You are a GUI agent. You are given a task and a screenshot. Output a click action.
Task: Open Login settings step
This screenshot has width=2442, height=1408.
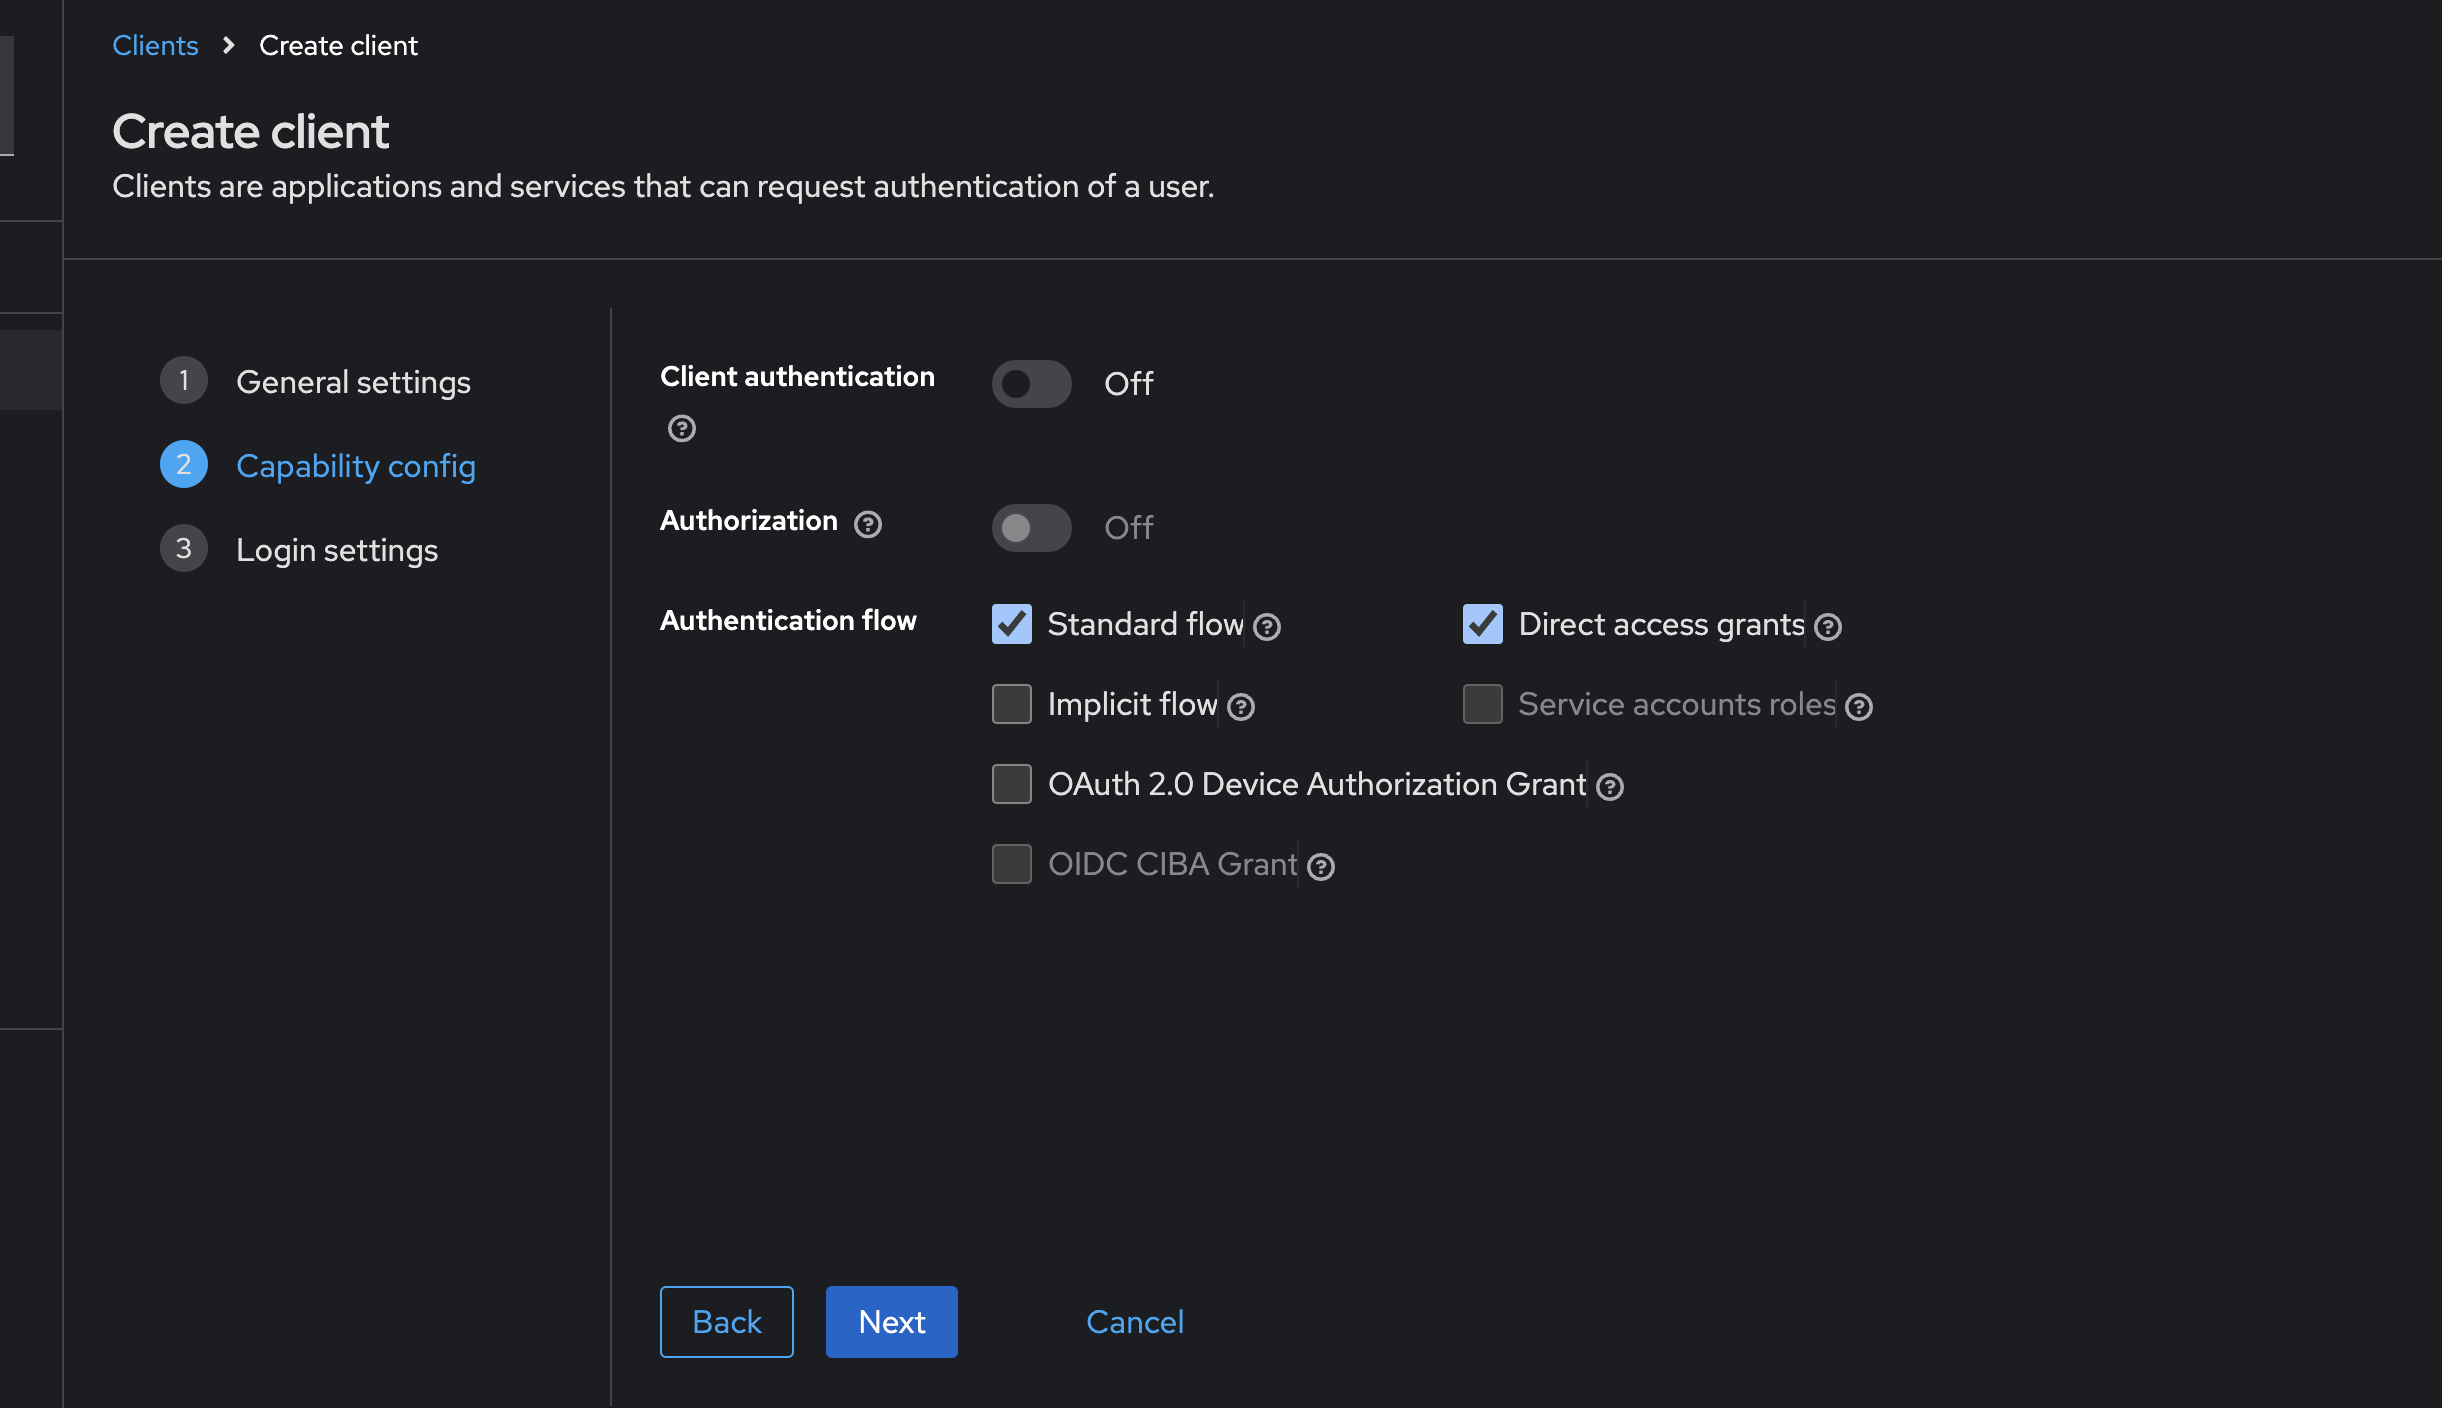pos(337,550)
